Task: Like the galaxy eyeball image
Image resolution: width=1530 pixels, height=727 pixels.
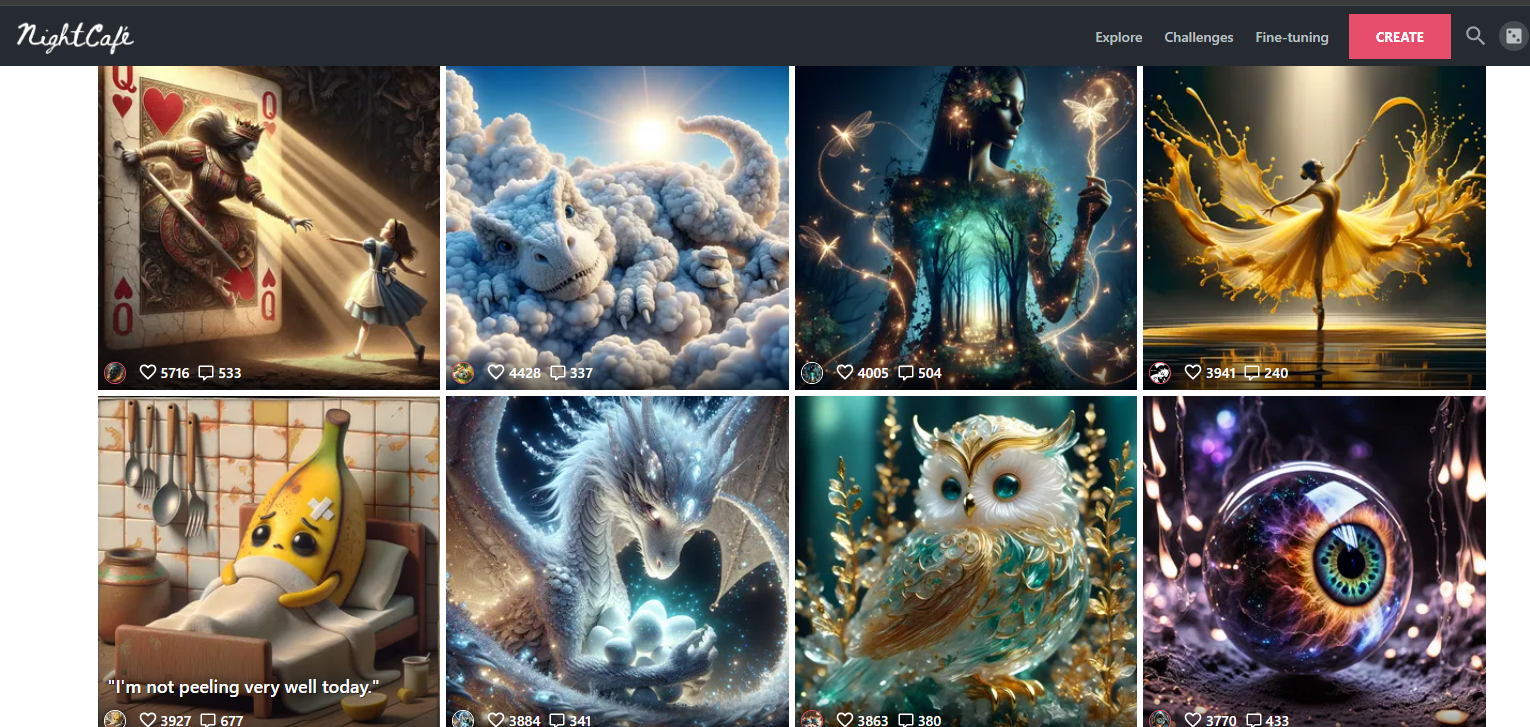Action: (1192, 719)
